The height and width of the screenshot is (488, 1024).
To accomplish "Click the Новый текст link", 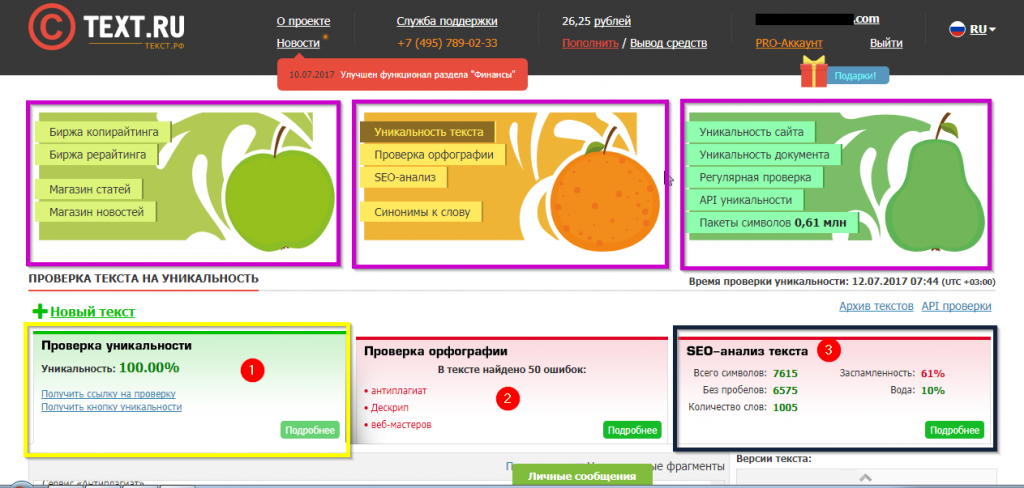I will click(x=93, y=312).
